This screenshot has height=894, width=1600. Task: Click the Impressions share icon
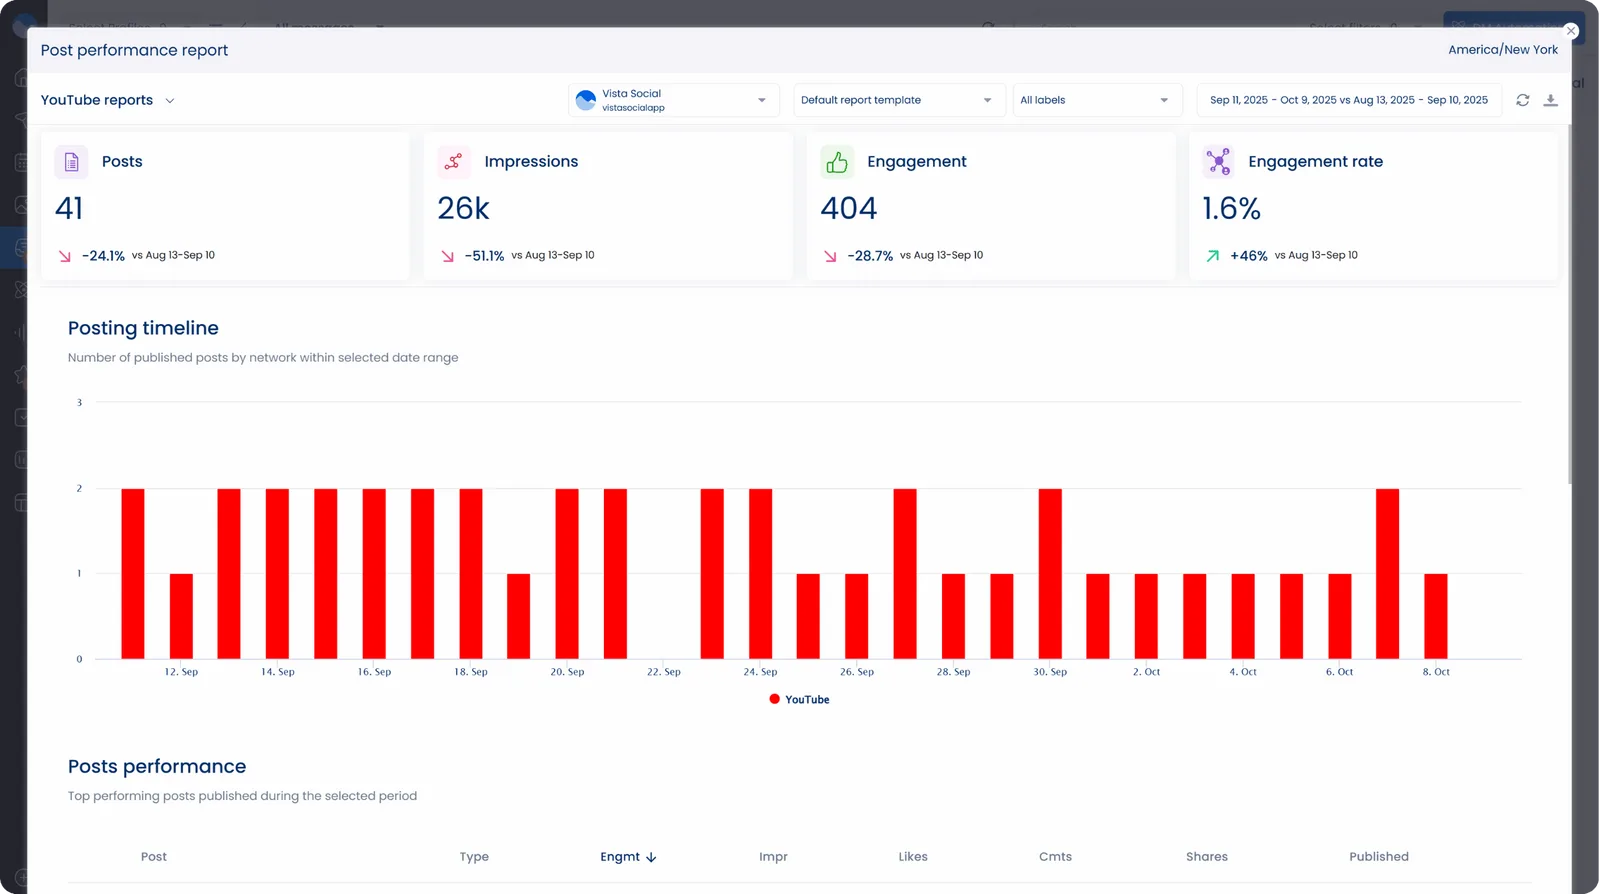point(454,162)
